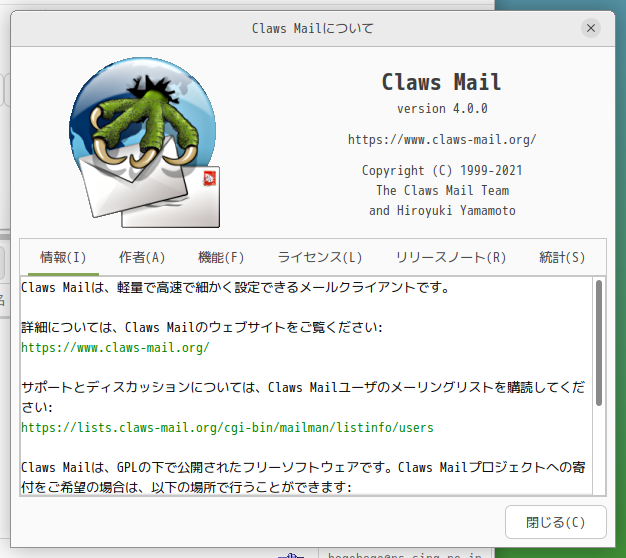This screenshot has width=626, height=558.
Task: Click the 閉じる(C) close button
Action: [555, 522]
